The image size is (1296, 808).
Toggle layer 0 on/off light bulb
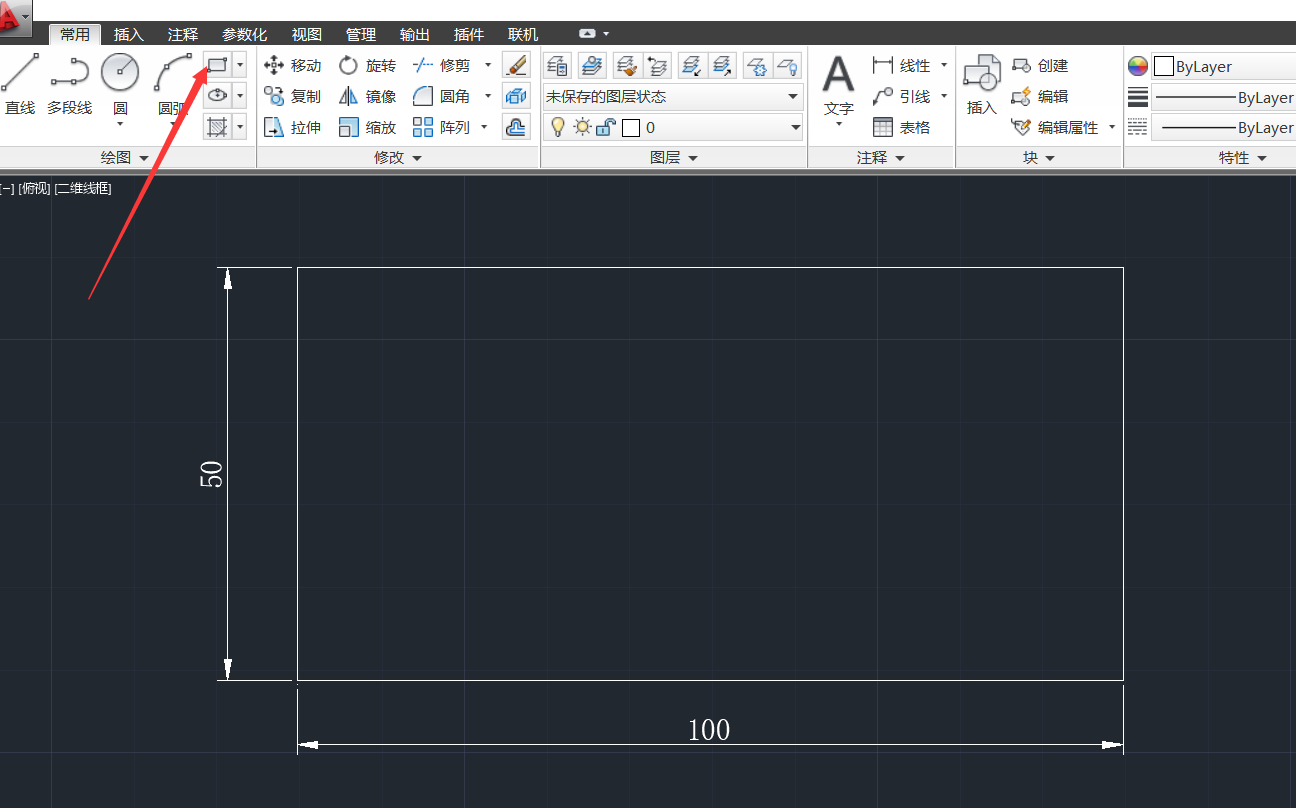tap(558, 127)
